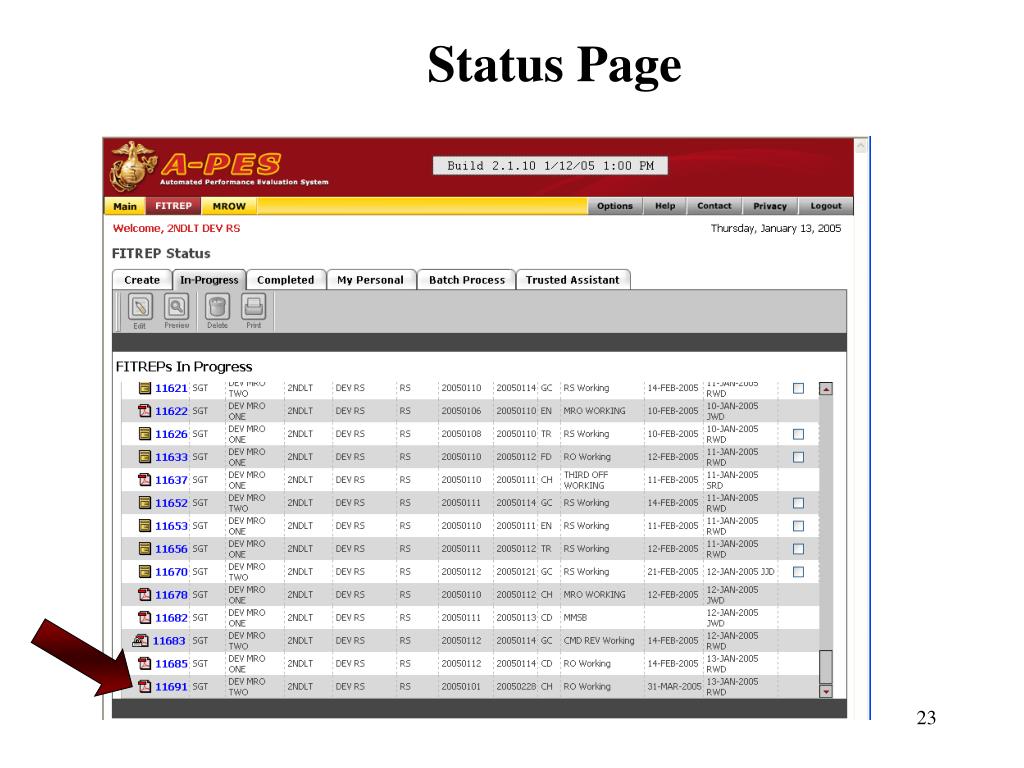This screenshot has width=1024, height=768.
Task: Tick the checkbox for report 11653
Action: [798, 526]
